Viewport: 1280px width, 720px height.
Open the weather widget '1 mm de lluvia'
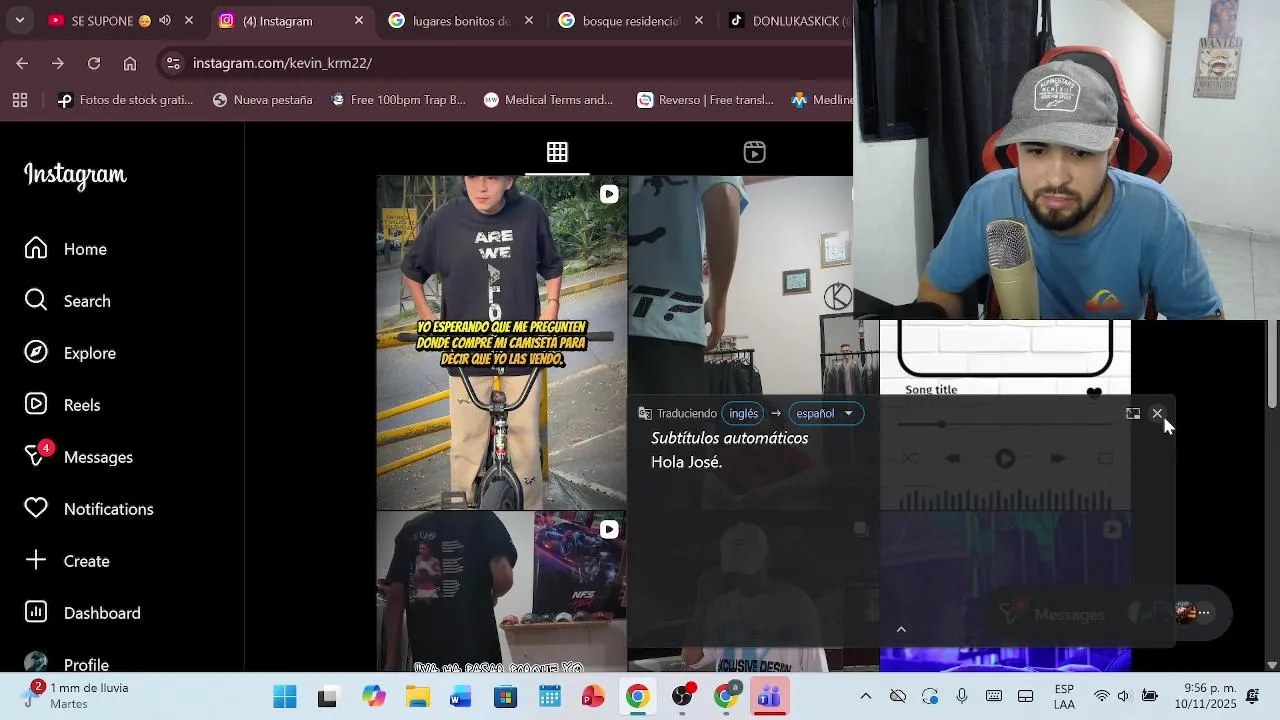[78, 696]
